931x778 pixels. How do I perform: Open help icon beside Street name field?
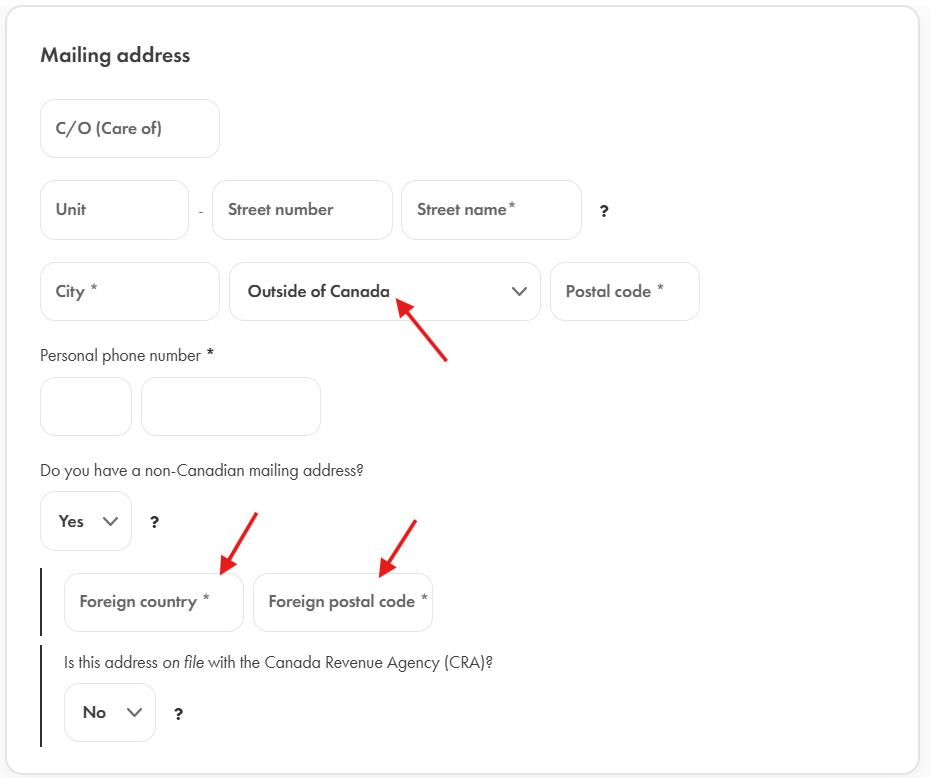click(604, 211)
